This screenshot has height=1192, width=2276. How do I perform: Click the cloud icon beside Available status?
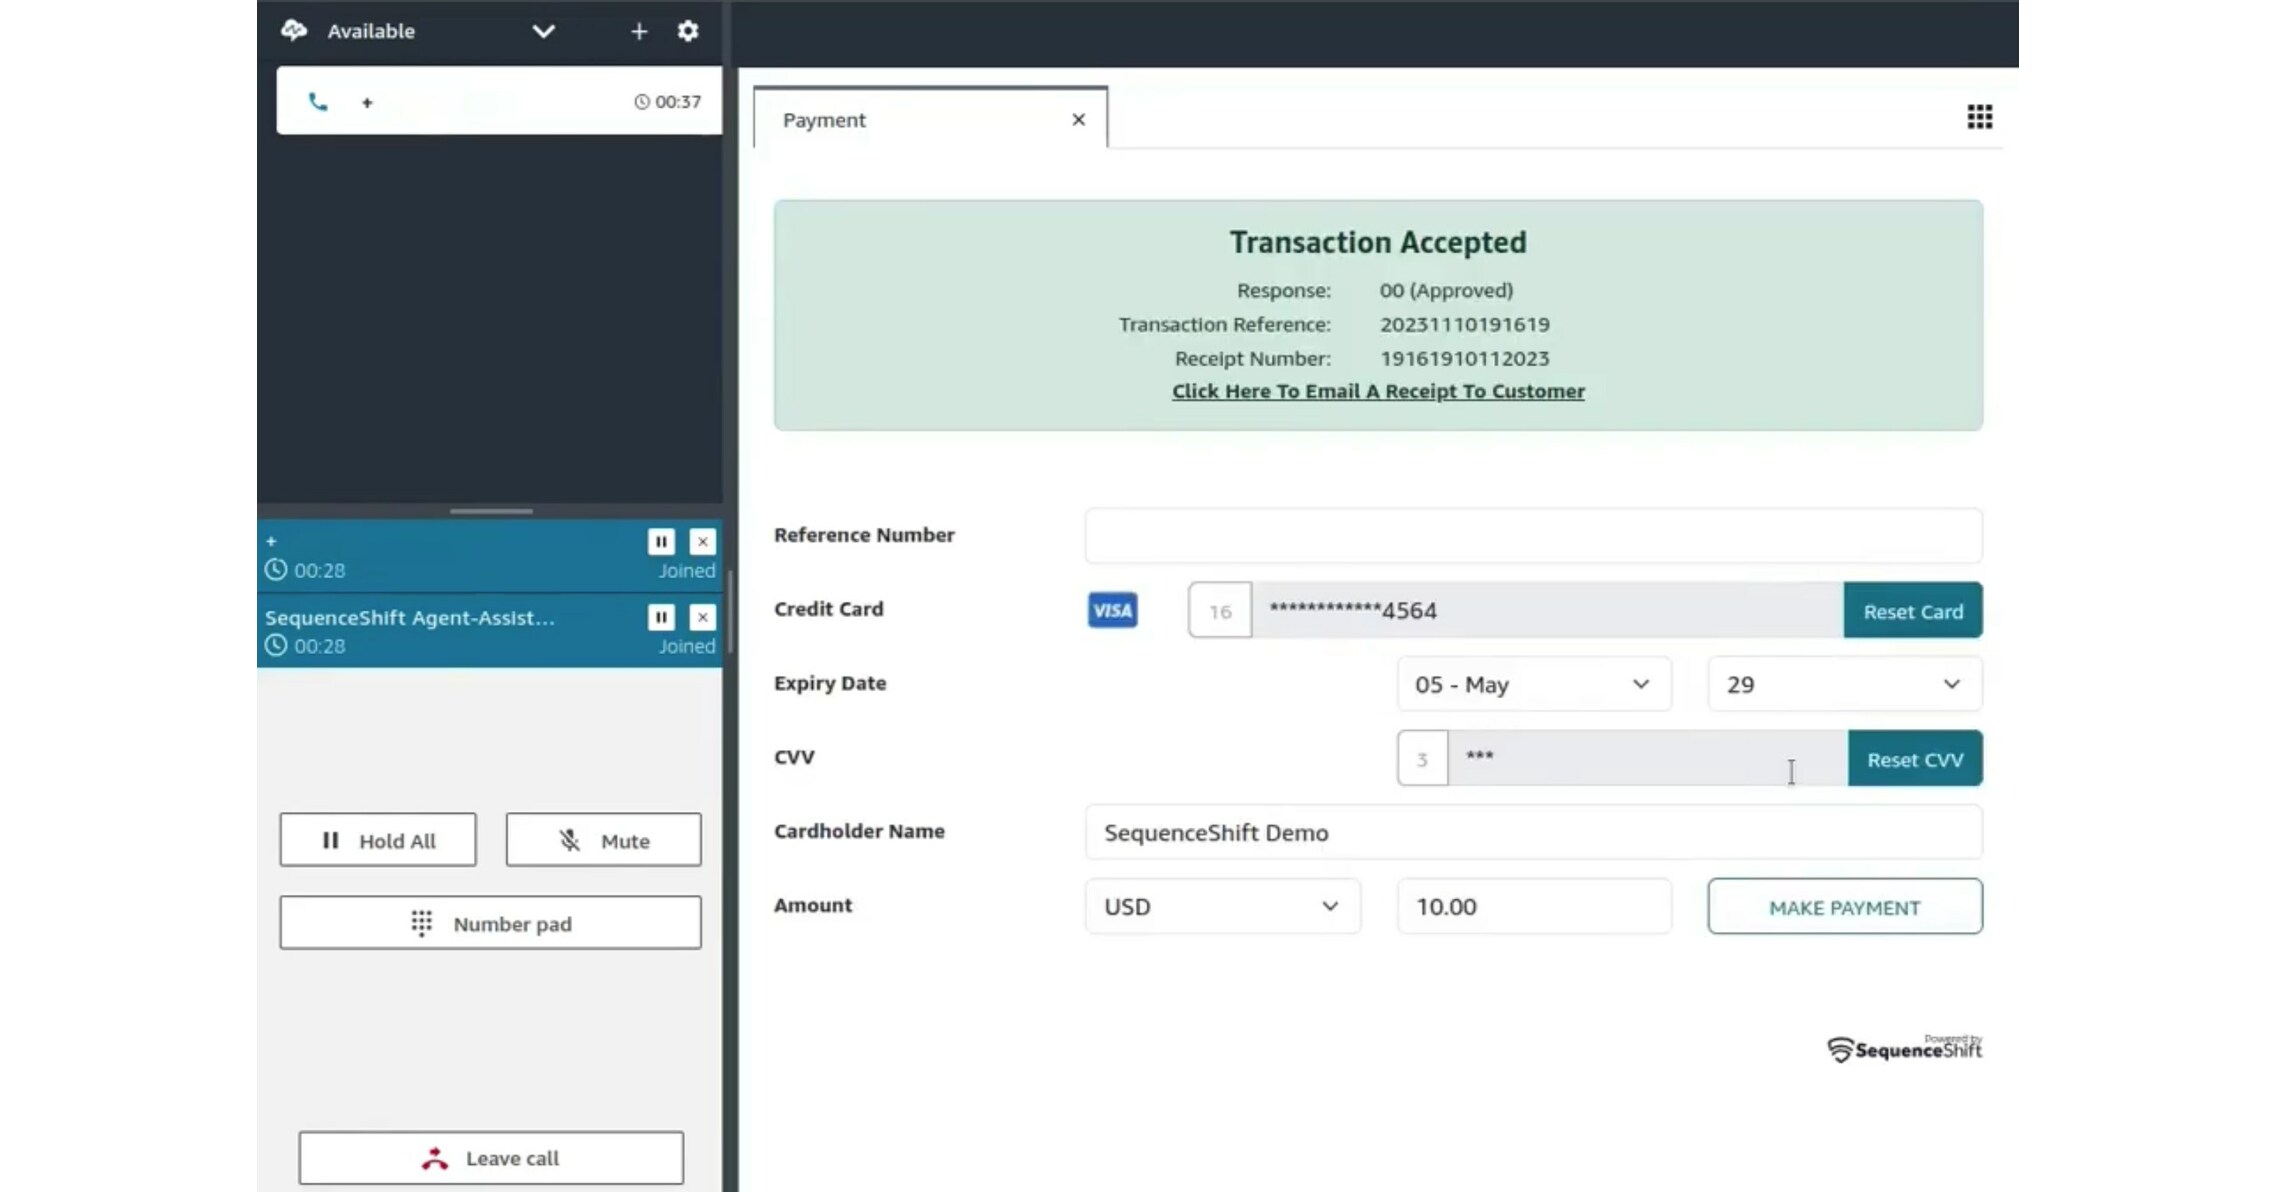click(x=295, y=31)
